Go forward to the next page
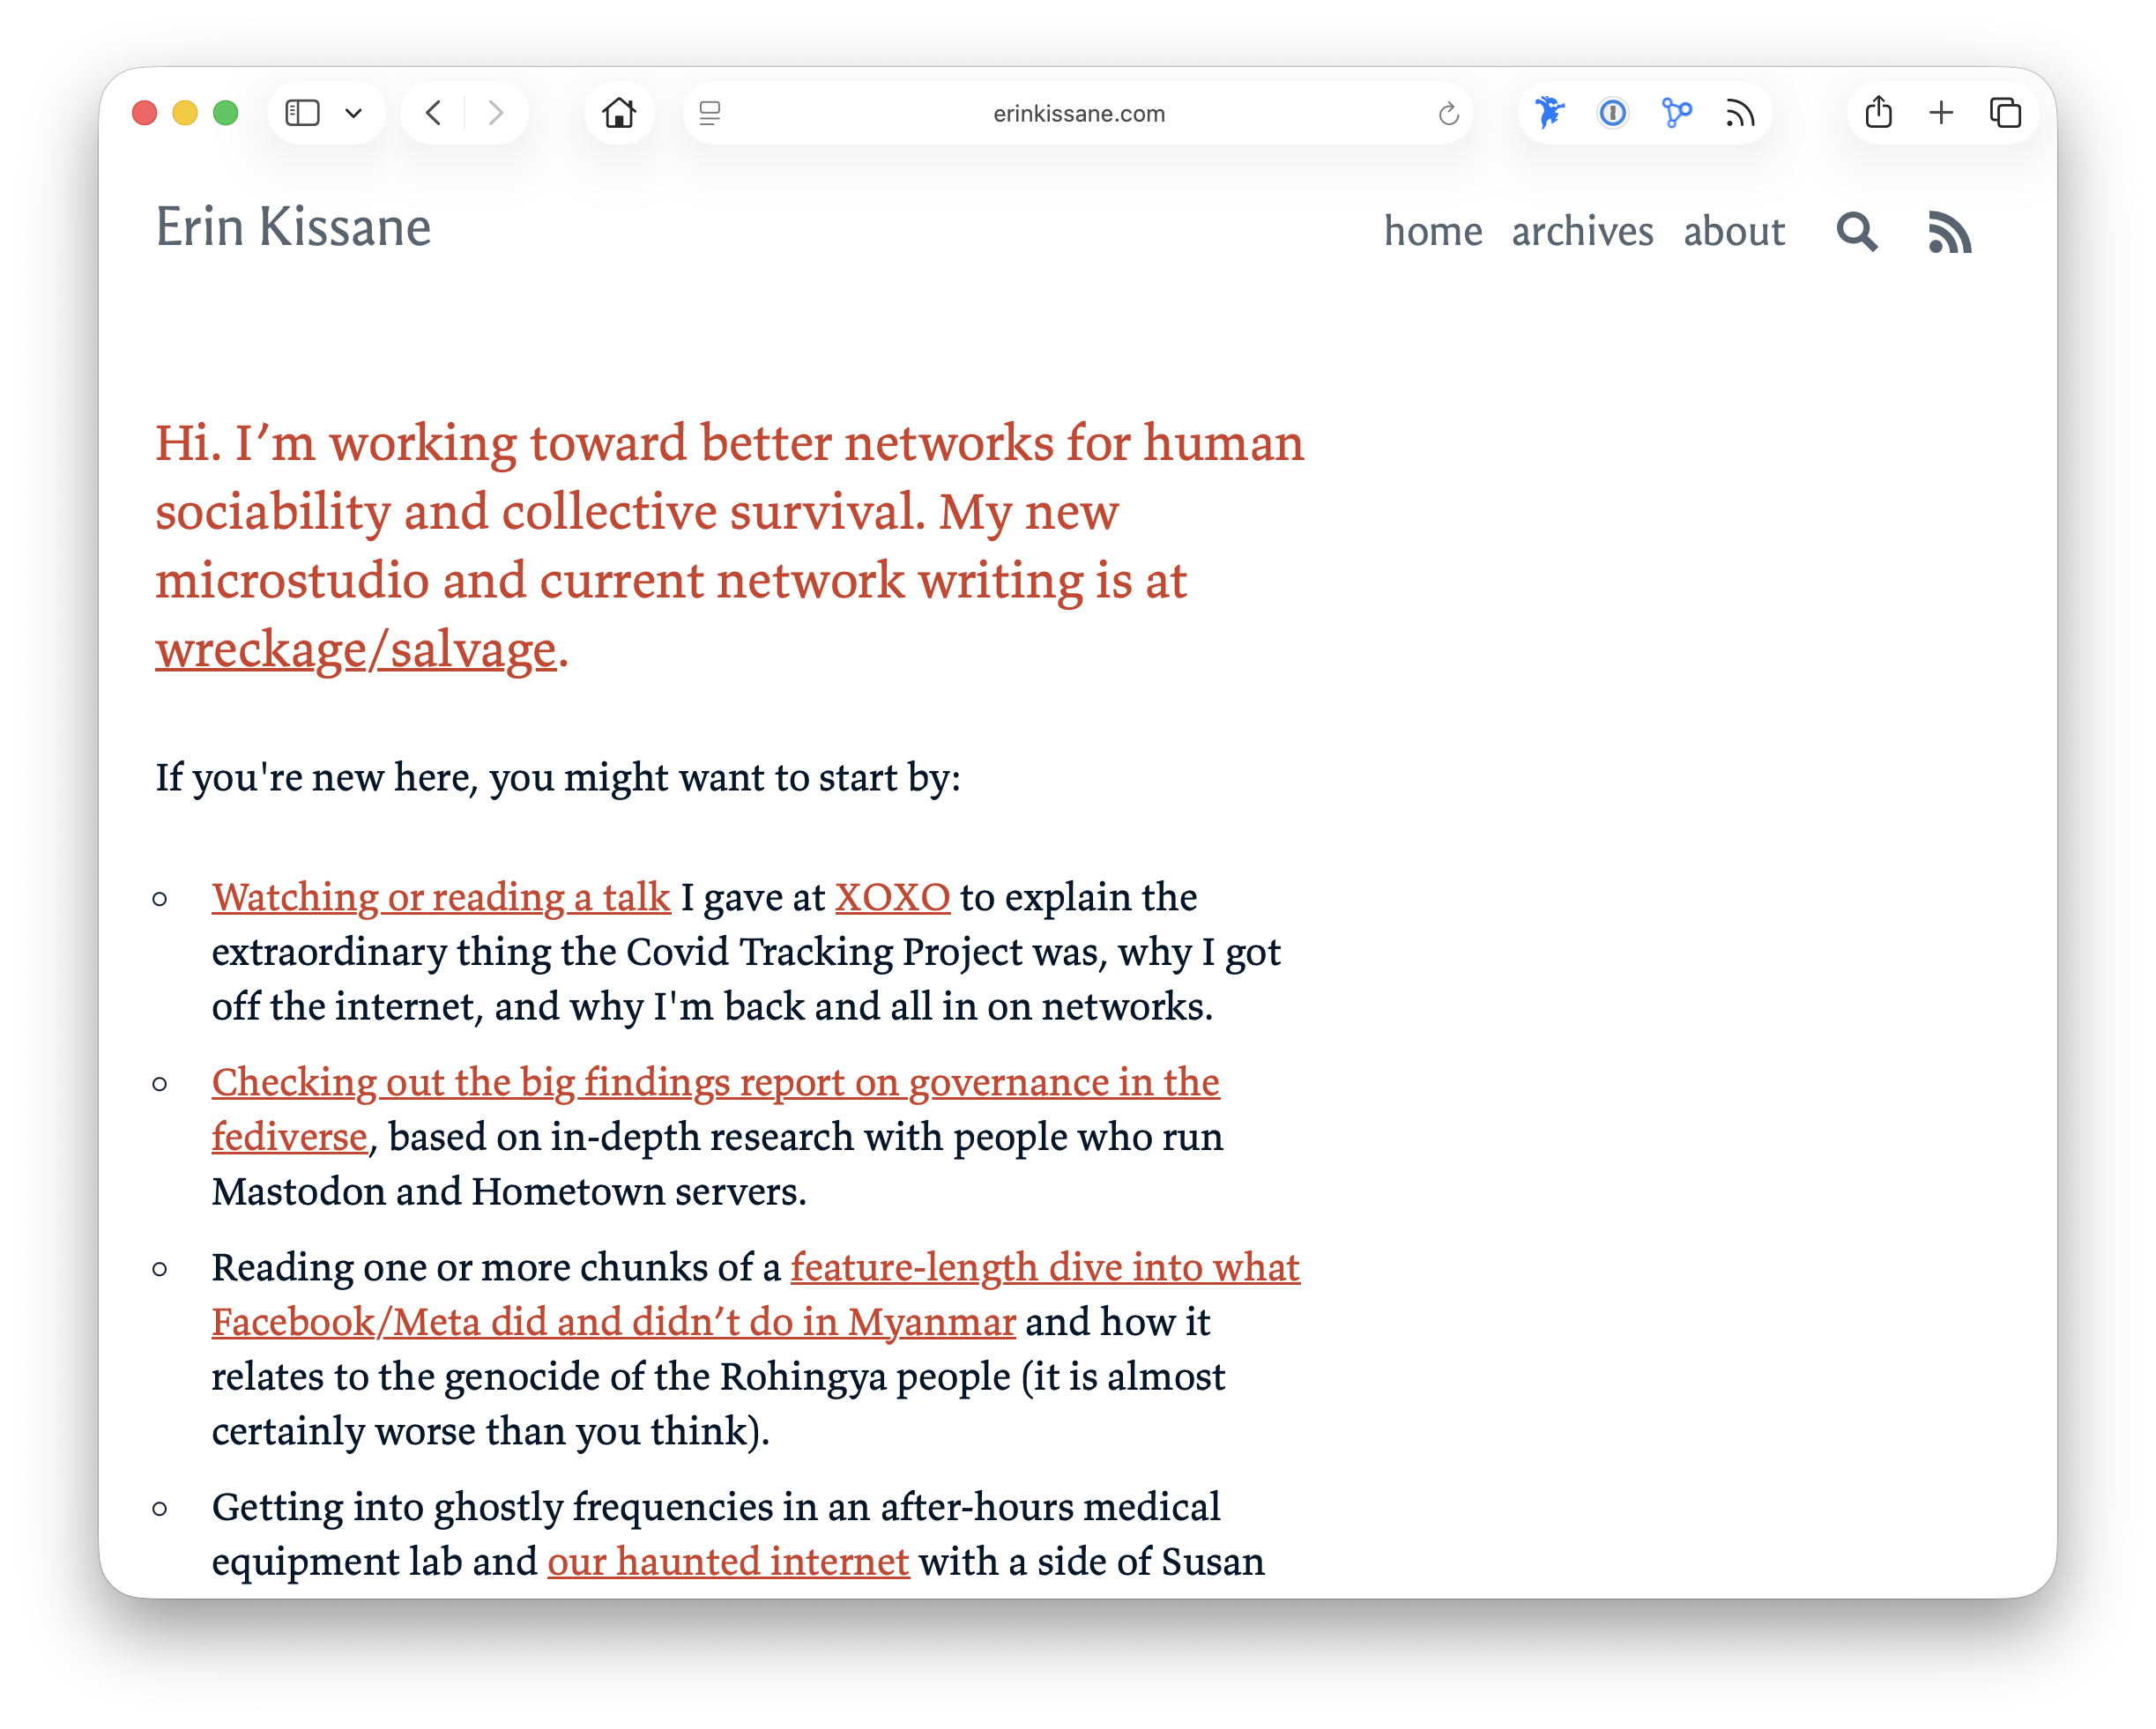The width and height of the screenshot is (2156, 1729). pyautogui.click(x=496, y=113)
